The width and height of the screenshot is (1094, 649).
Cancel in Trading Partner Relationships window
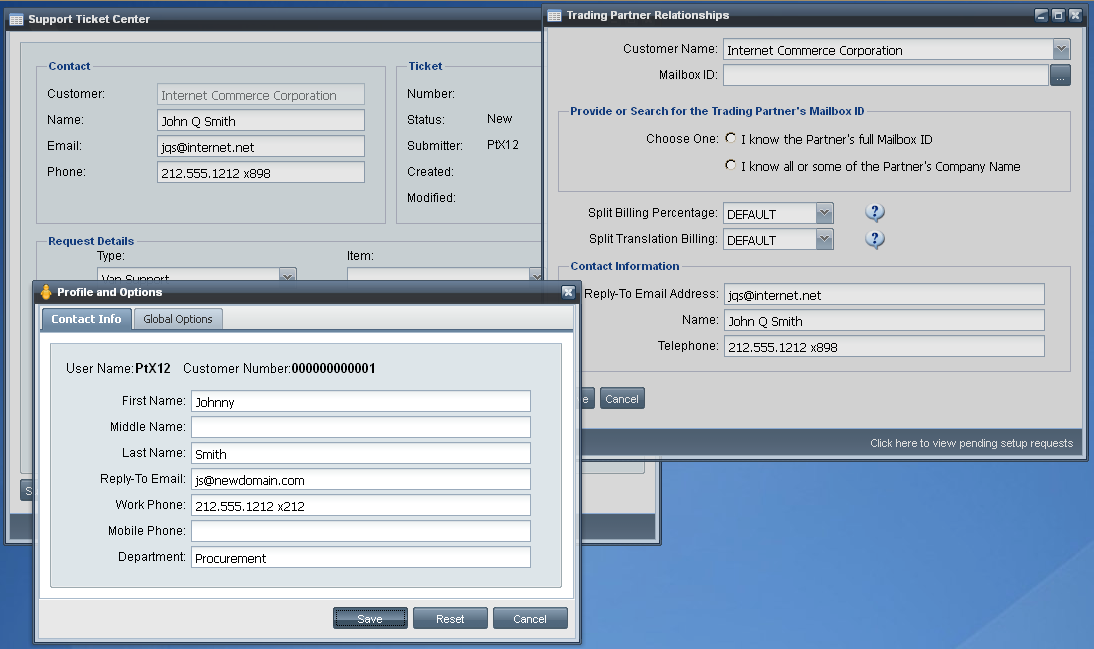pos(622,398)
